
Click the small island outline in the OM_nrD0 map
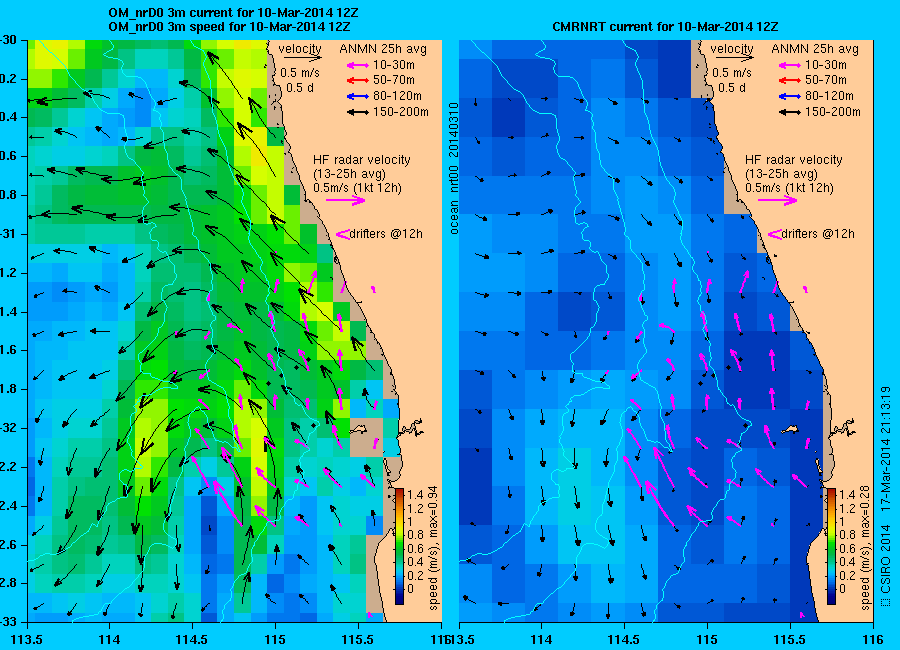(359, 428)
